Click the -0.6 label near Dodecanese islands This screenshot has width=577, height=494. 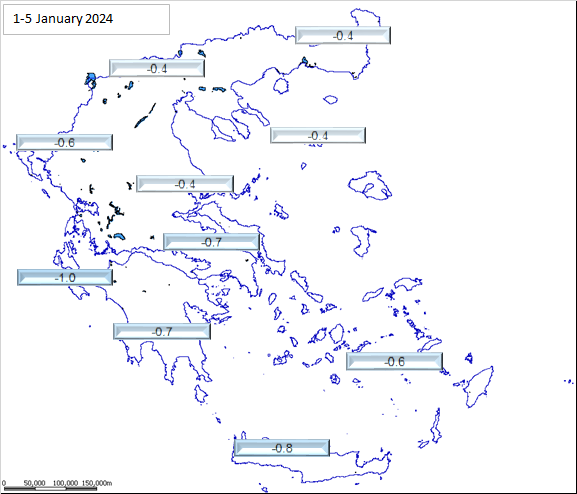394,361
